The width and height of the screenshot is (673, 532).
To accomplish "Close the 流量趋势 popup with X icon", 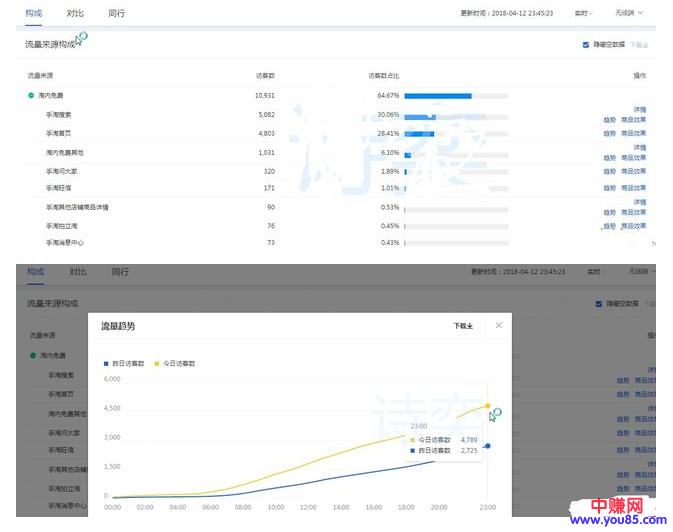I will pos(499,325).
